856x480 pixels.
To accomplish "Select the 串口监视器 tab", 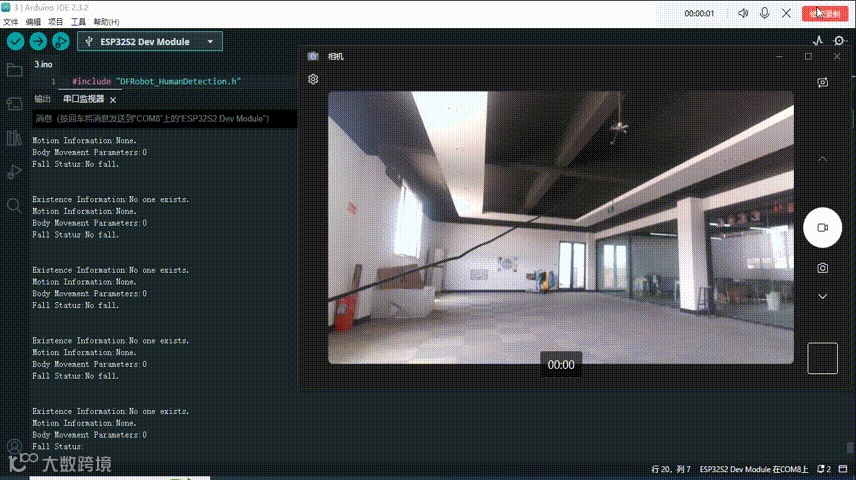I will [83, 99].
